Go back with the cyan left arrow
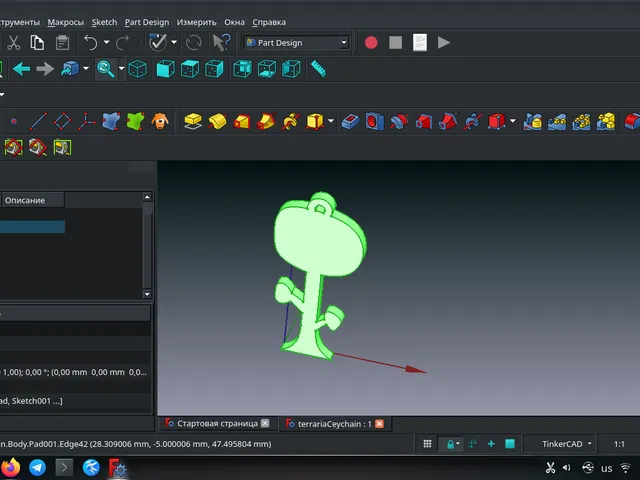This screenshot has width=640, height=480. coord(22,69)
